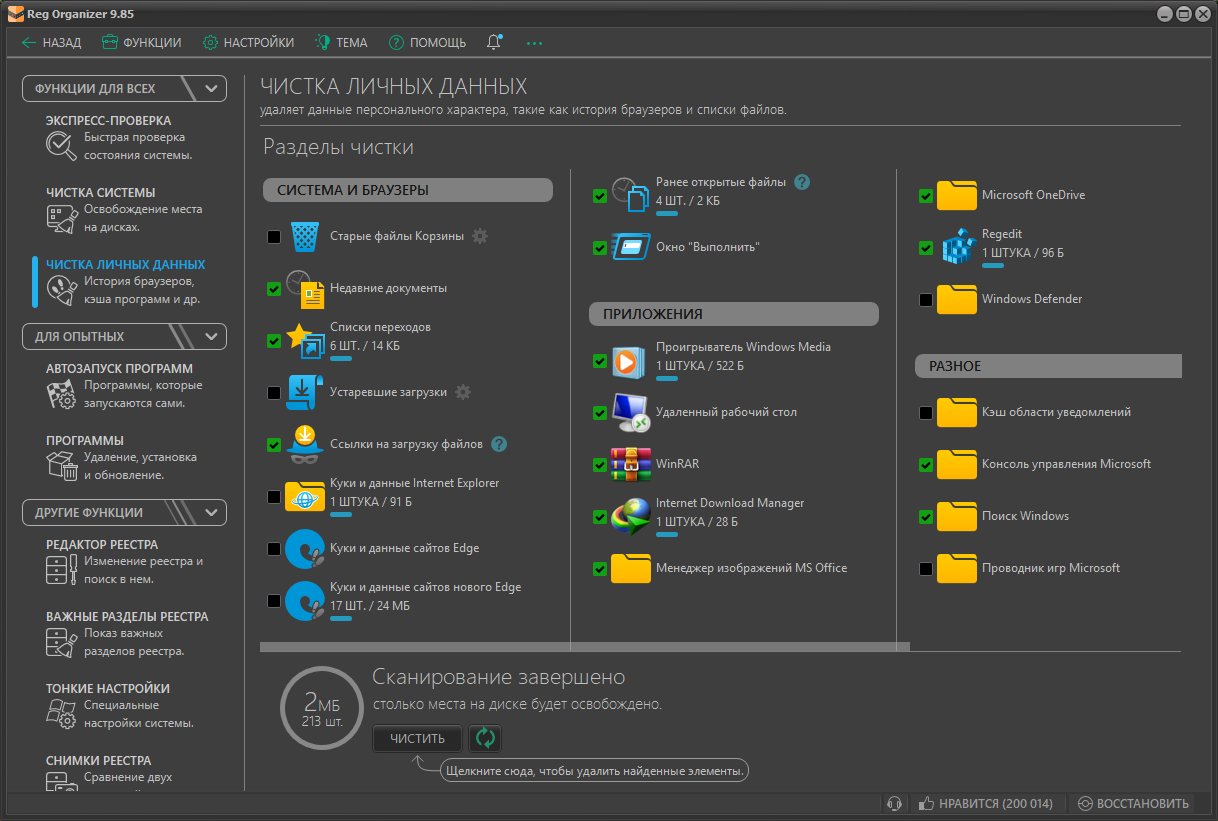
Task: Open the НАСТРОЙКИ menu
Action: click(x=248, y=43)
